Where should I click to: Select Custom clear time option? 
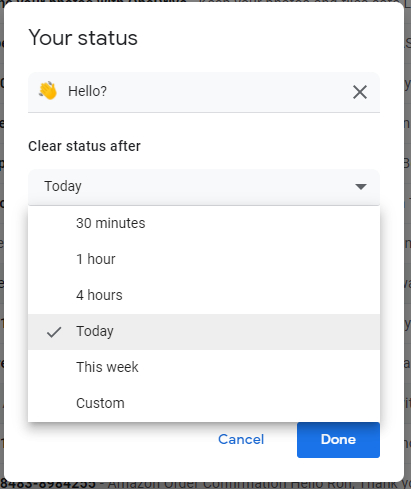204,403
